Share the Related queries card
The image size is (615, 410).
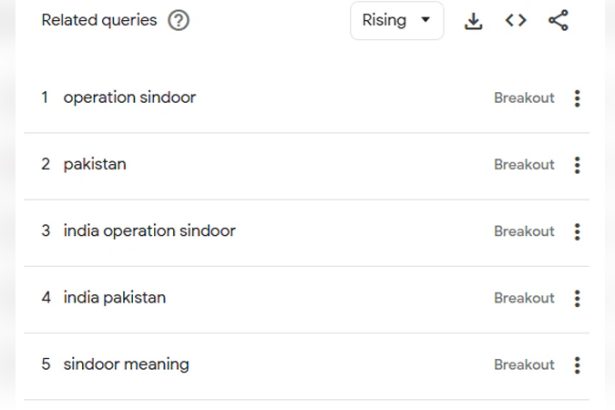tap(558, 20)
